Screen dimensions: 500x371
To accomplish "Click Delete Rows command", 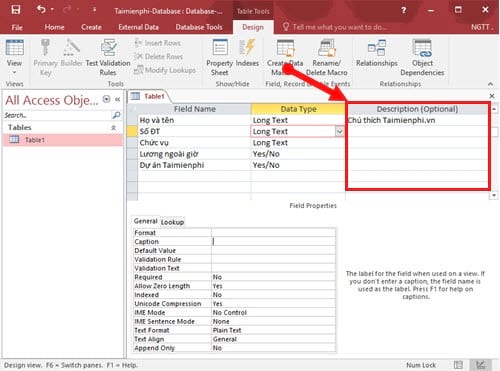I will (158, 56).
